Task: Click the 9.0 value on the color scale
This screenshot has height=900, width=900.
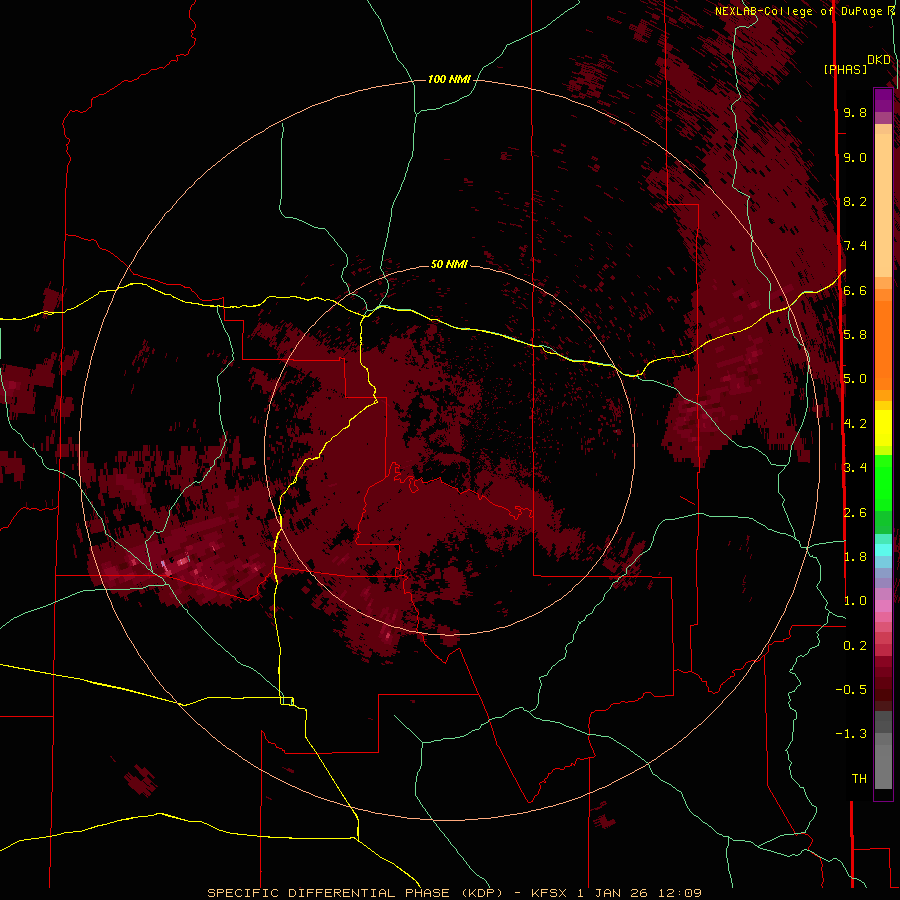Action: tap(855, 157)
